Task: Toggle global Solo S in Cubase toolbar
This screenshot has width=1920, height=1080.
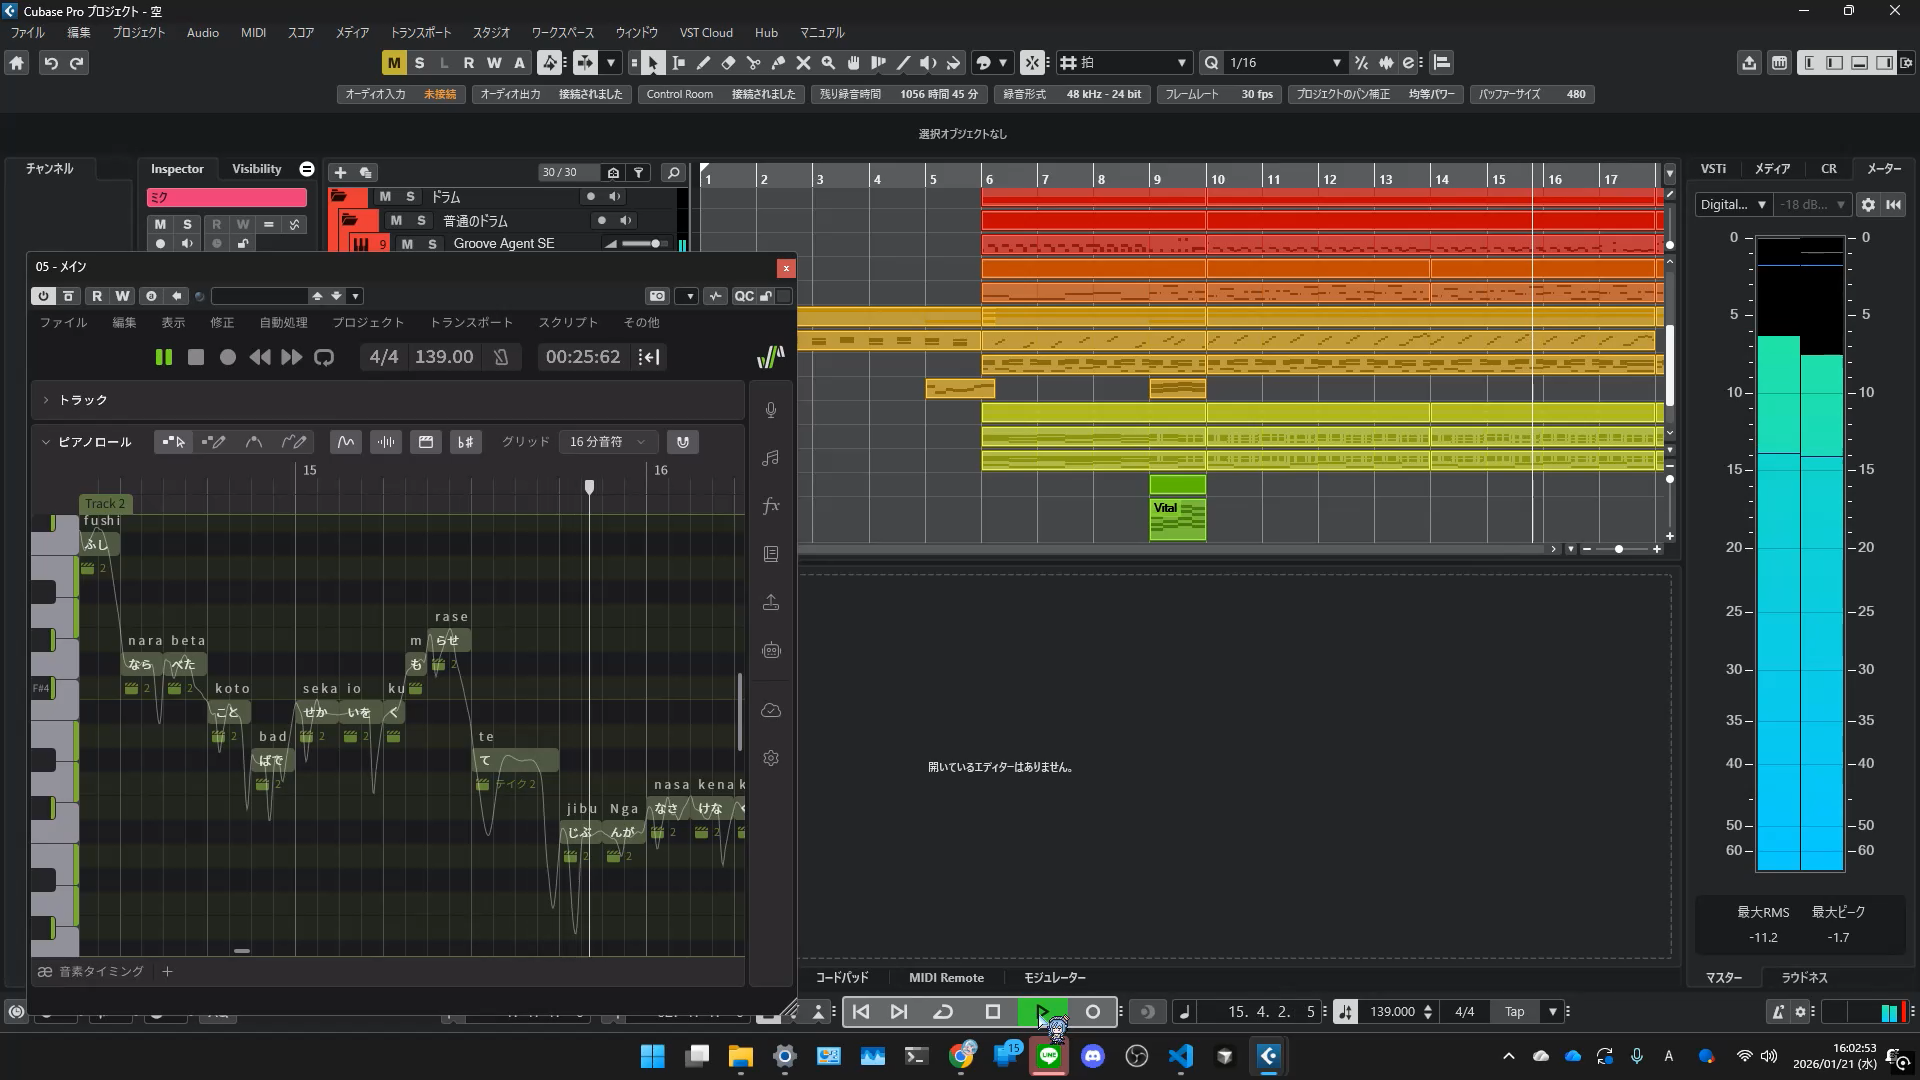Action: click(x=419, y=63)
